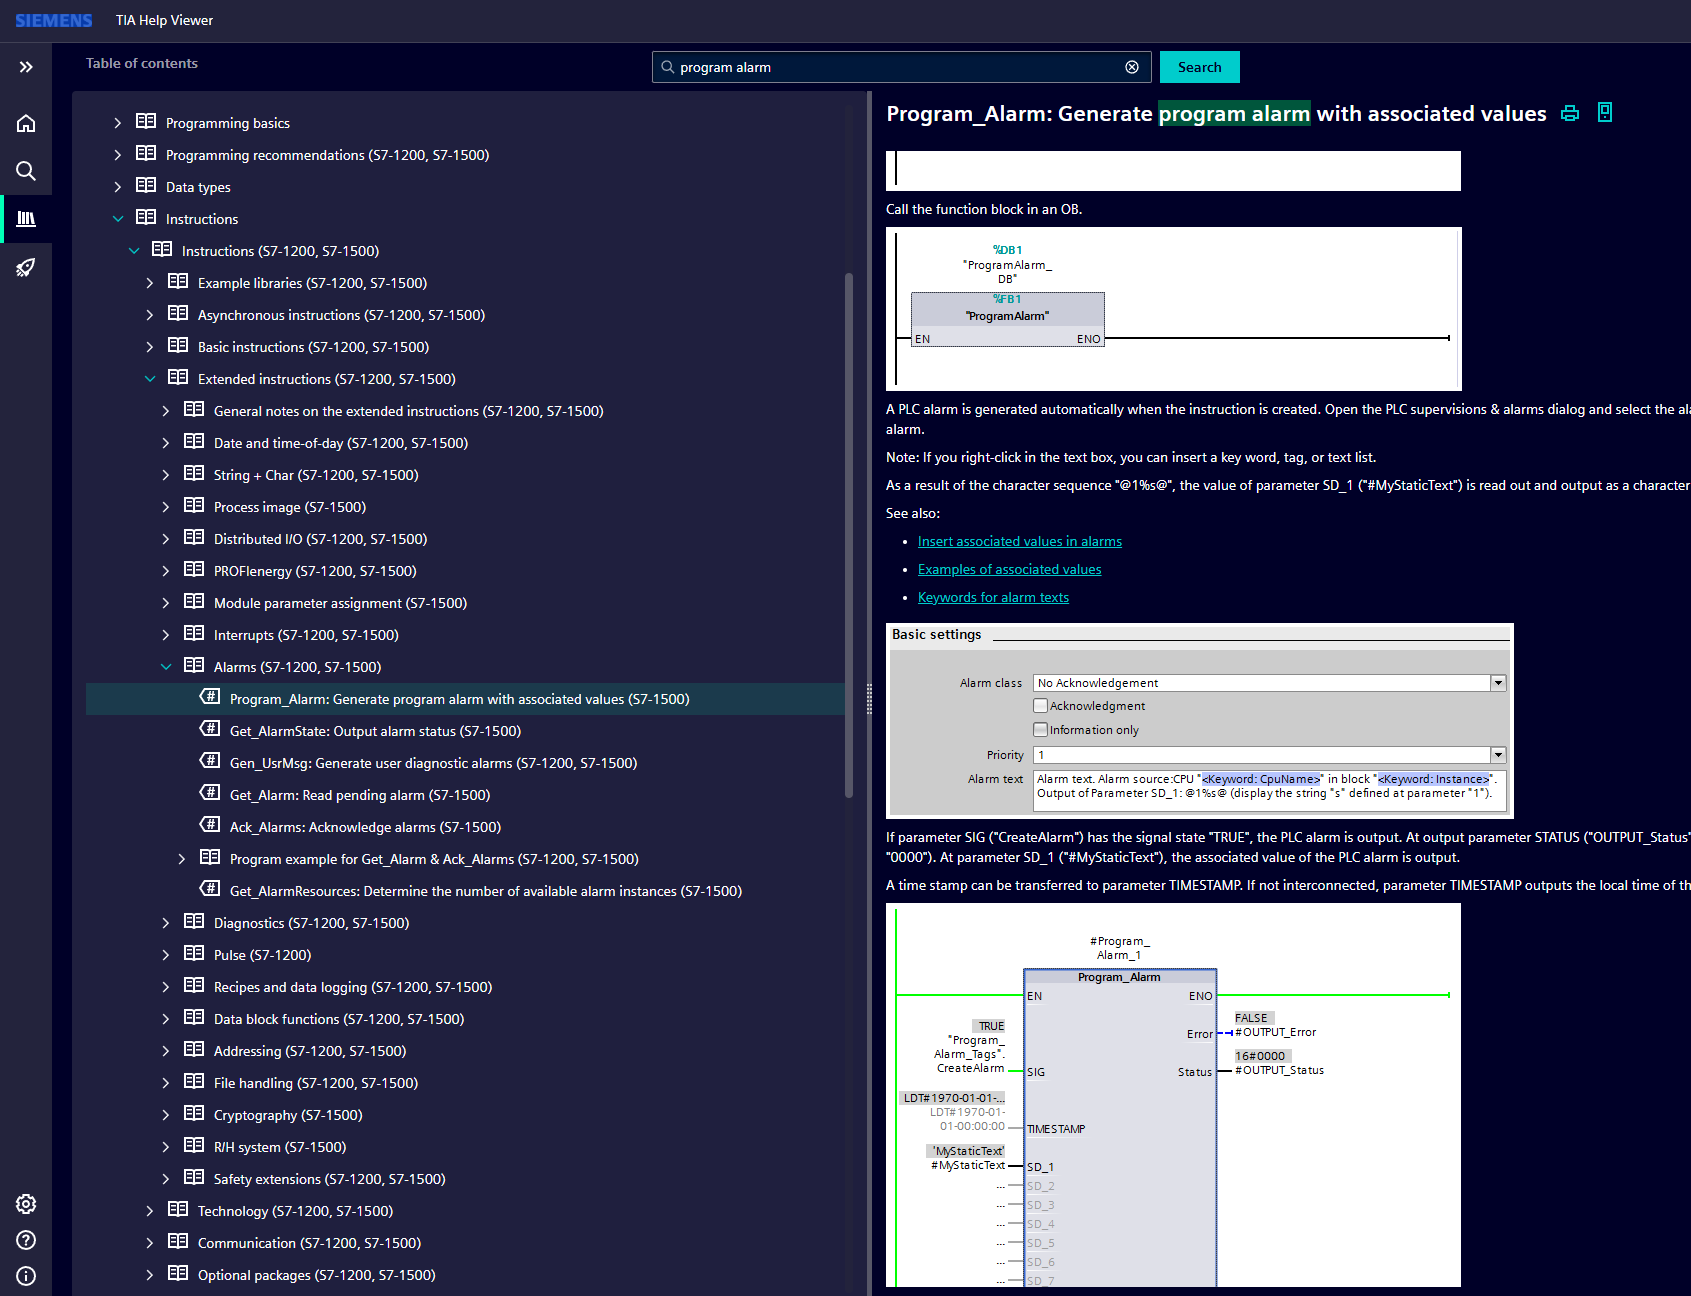Collapse Extended instructions (S7-1200, S7-1500)
This screenshot has height=1296, width=1691.
pos(150,379)
